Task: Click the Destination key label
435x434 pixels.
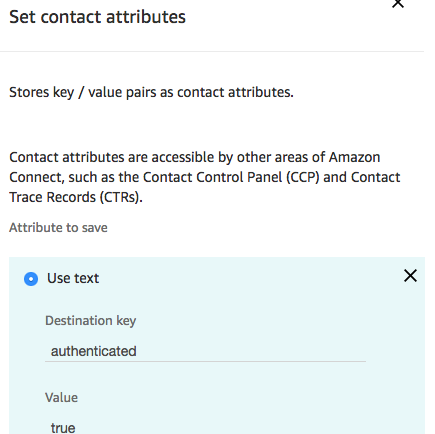Action: 91,321
